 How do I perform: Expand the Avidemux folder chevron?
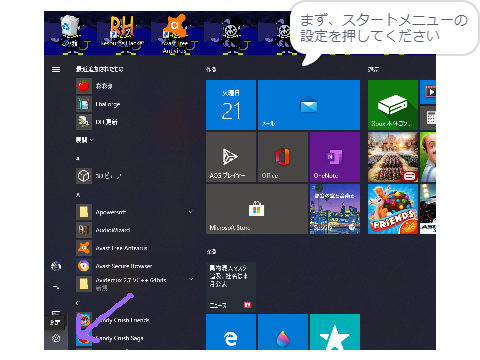191,279
